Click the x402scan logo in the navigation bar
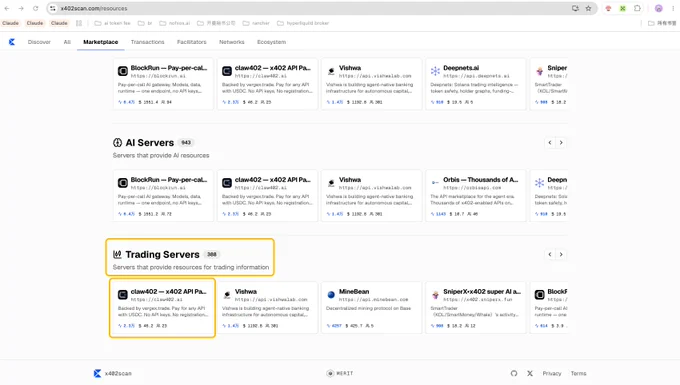Viewport: 680px width, 385px height. click(x=12, y=42)
